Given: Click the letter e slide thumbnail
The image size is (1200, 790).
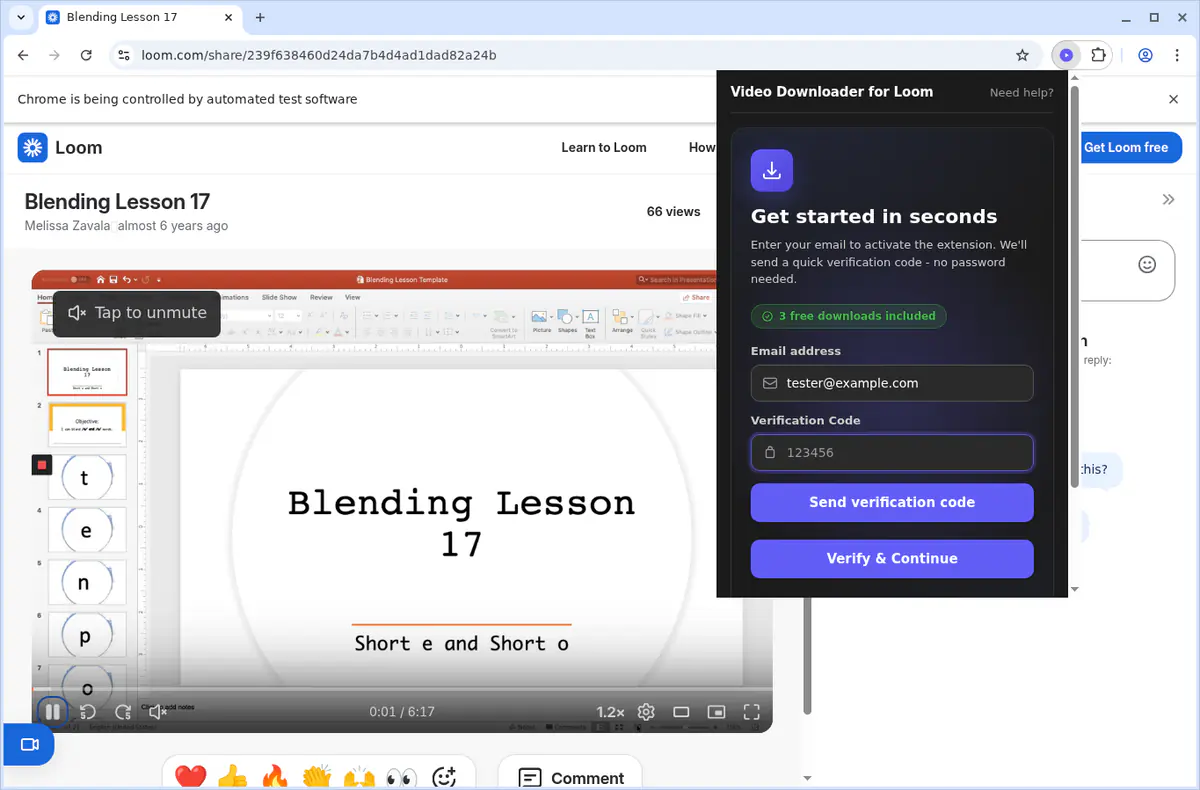Looking at the screenshot, I should click(x=87, y=531).
